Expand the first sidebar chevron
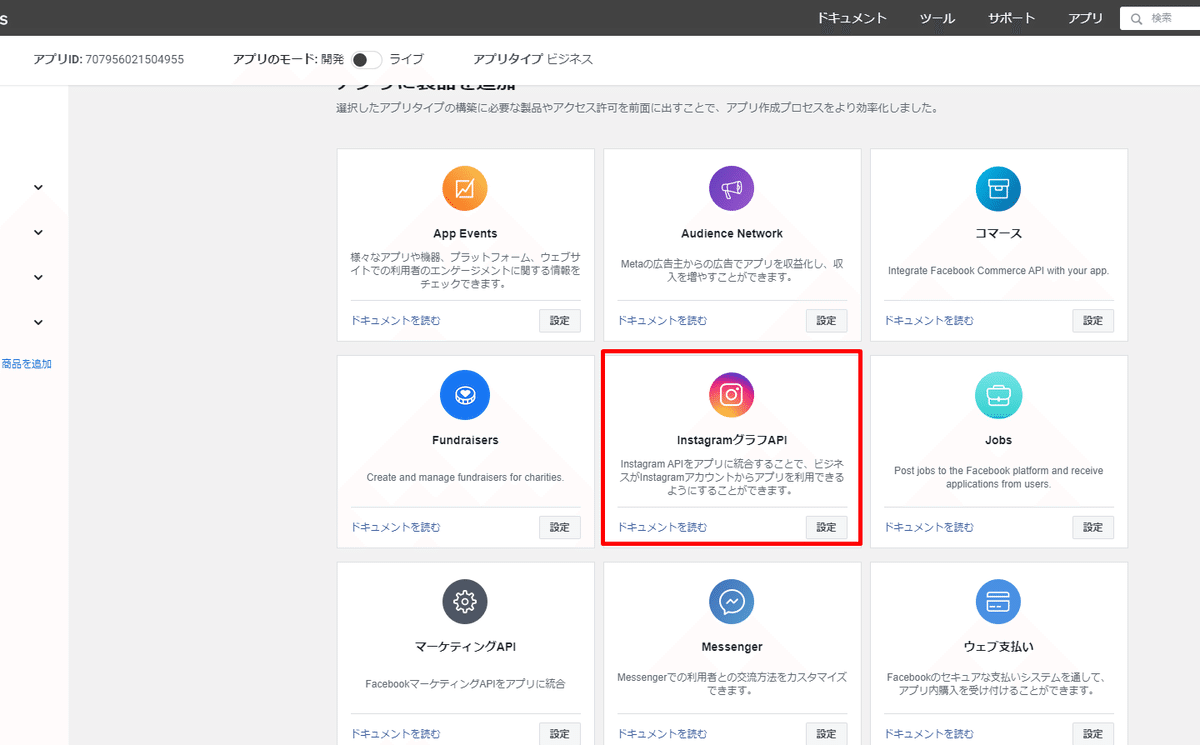Screen dimensions: 1200x745 click(38, 187)
